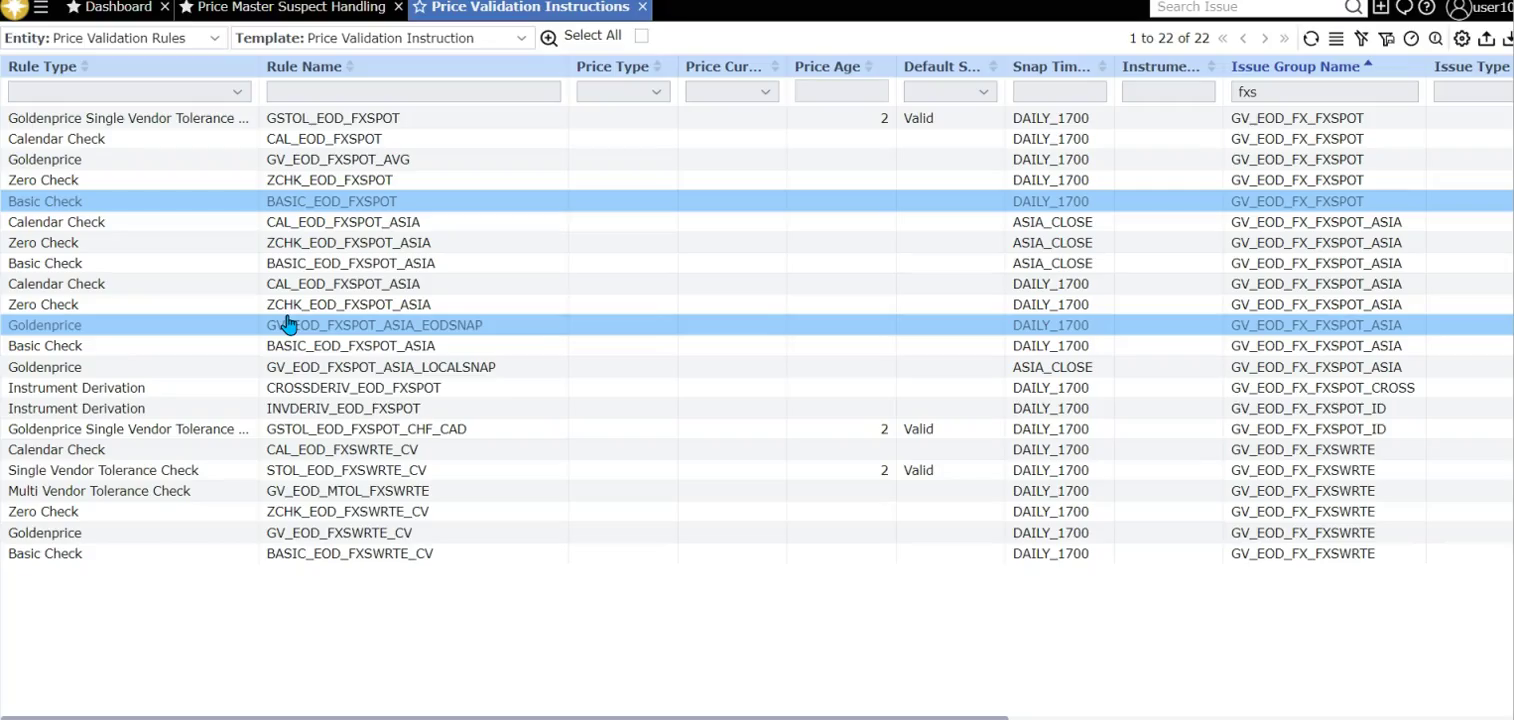The image size is (1514, 720).
Task: Click the Snap Time filter field
Action: click(1059, 91)
